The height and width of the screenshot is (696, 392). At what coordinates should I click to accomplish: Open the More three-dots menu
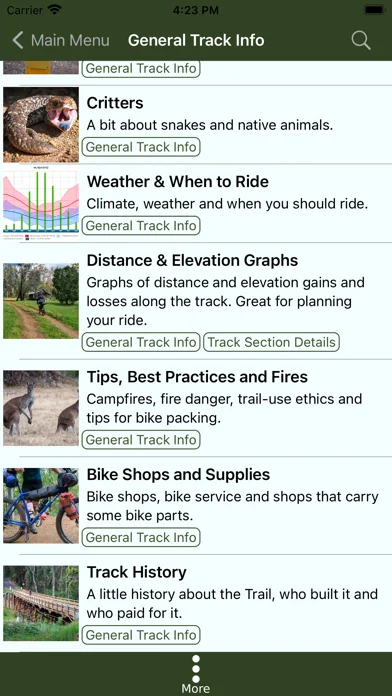(x=196, y=674)
